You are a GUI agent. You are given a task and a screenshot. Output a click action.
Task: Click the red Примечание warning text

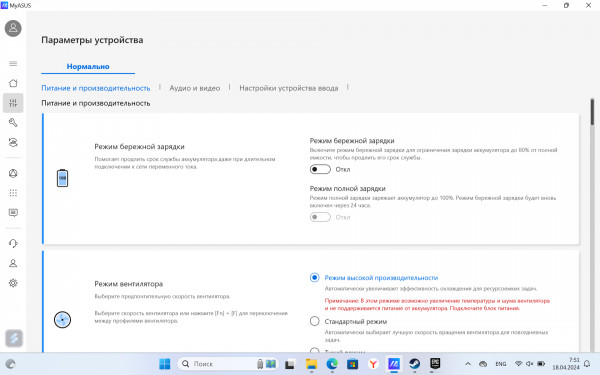pyautogui.click(x=437, y=304)
